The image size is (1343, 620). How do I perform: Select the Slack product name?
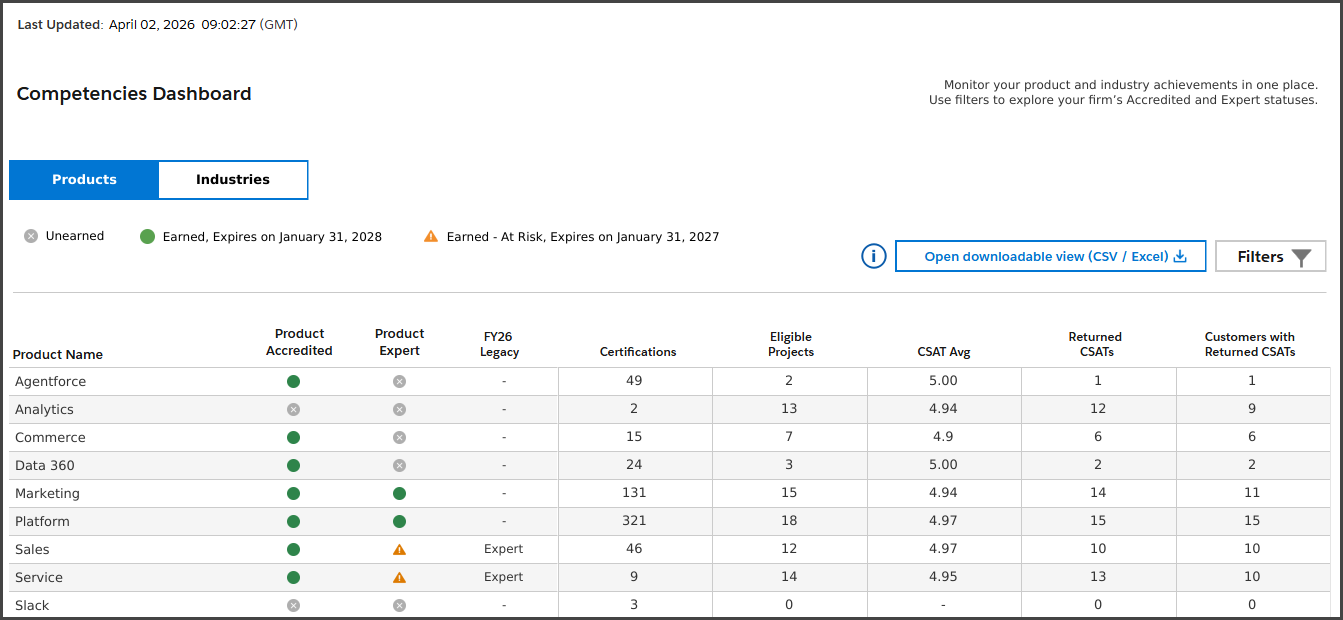[x=32, y=605]
